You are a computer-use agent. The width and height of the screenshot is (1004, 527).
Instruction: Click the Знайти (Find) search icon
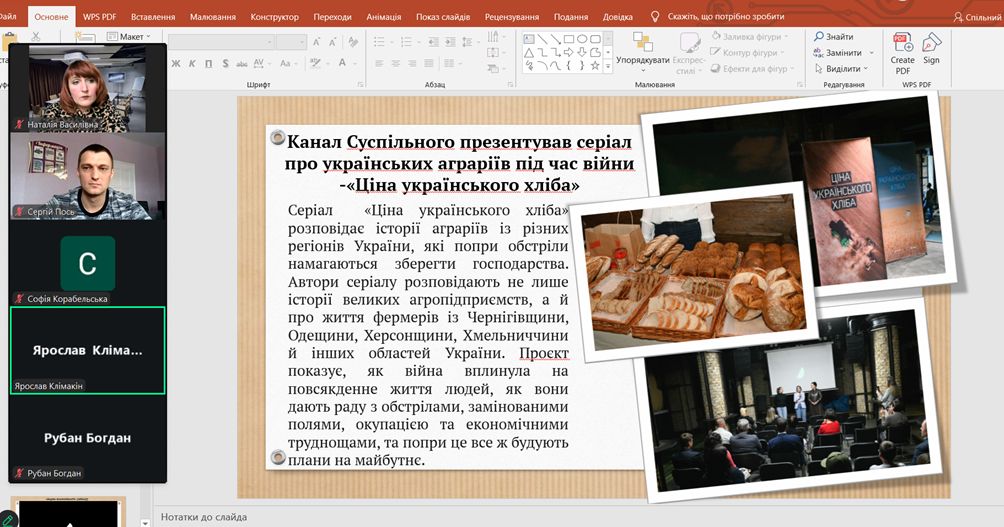click(819, 37)
